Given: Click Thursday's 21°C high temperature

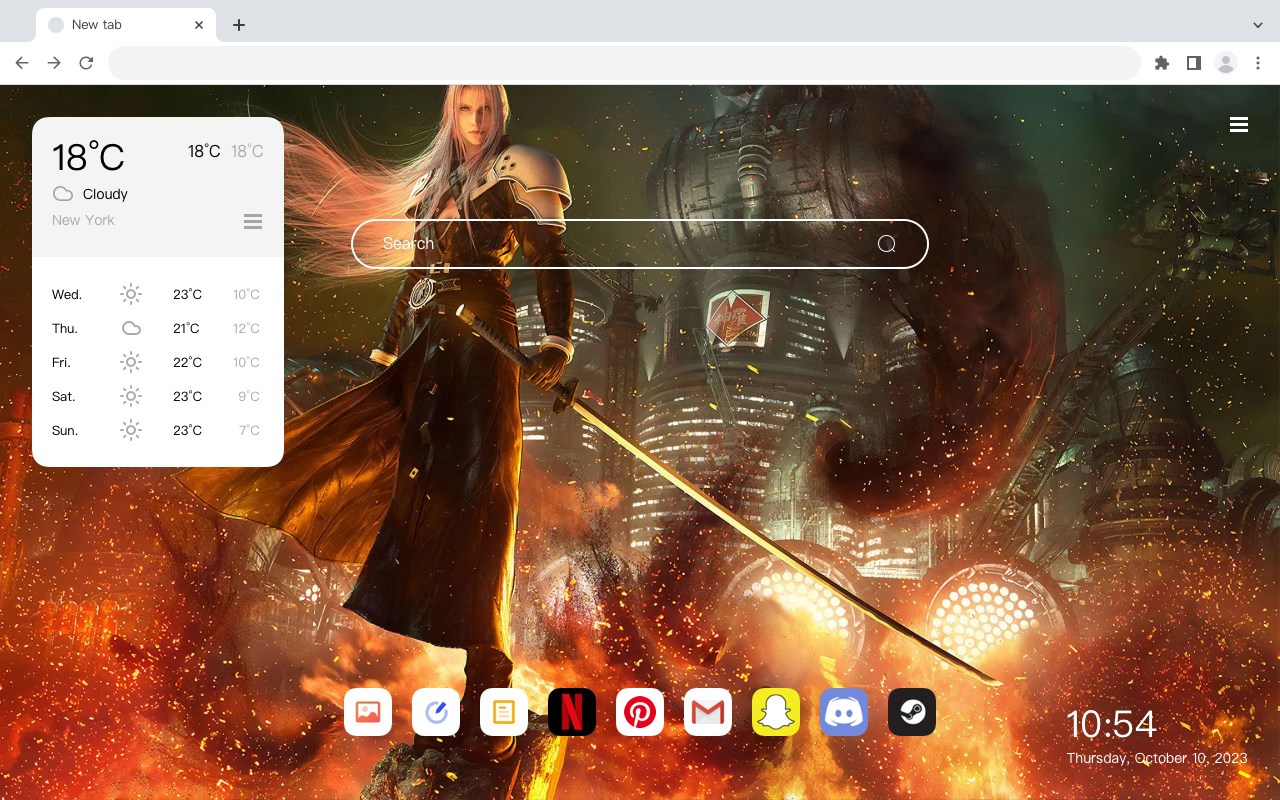Looking at the screenshot, I should click(186, 328).
